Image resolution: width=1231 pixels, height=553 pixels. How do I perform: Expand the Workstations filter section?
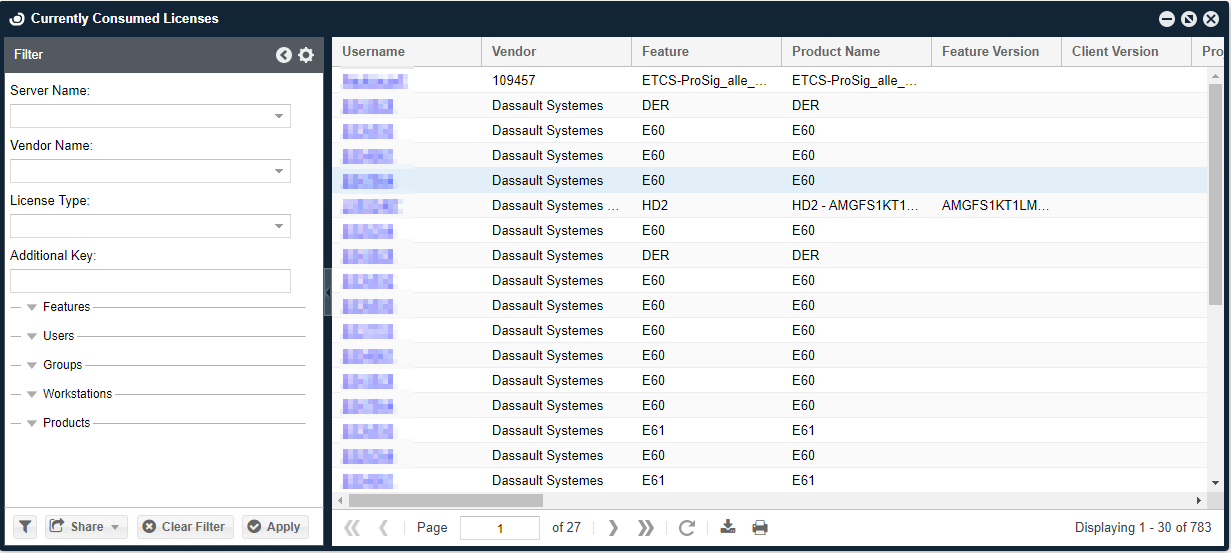32,394
